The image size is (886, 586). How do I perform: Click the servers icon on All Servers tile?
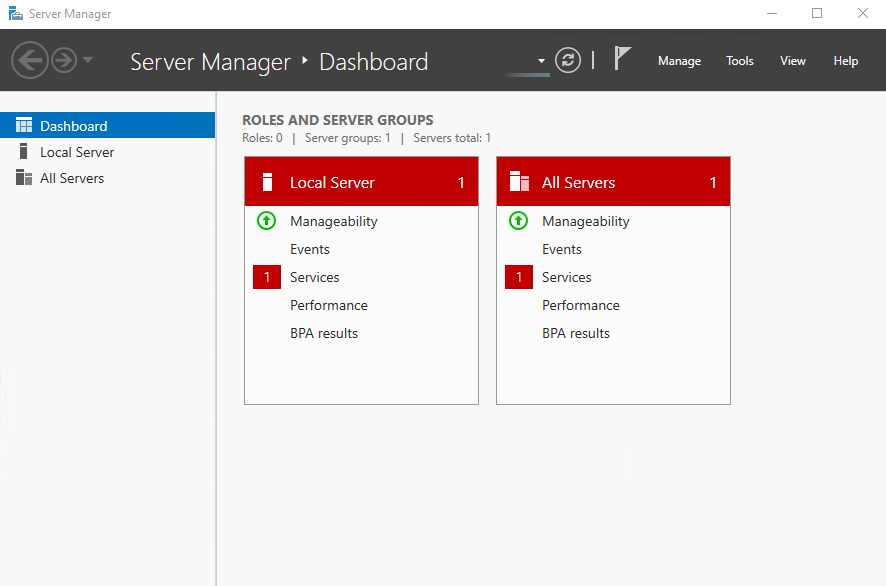(x=519, y=181)
